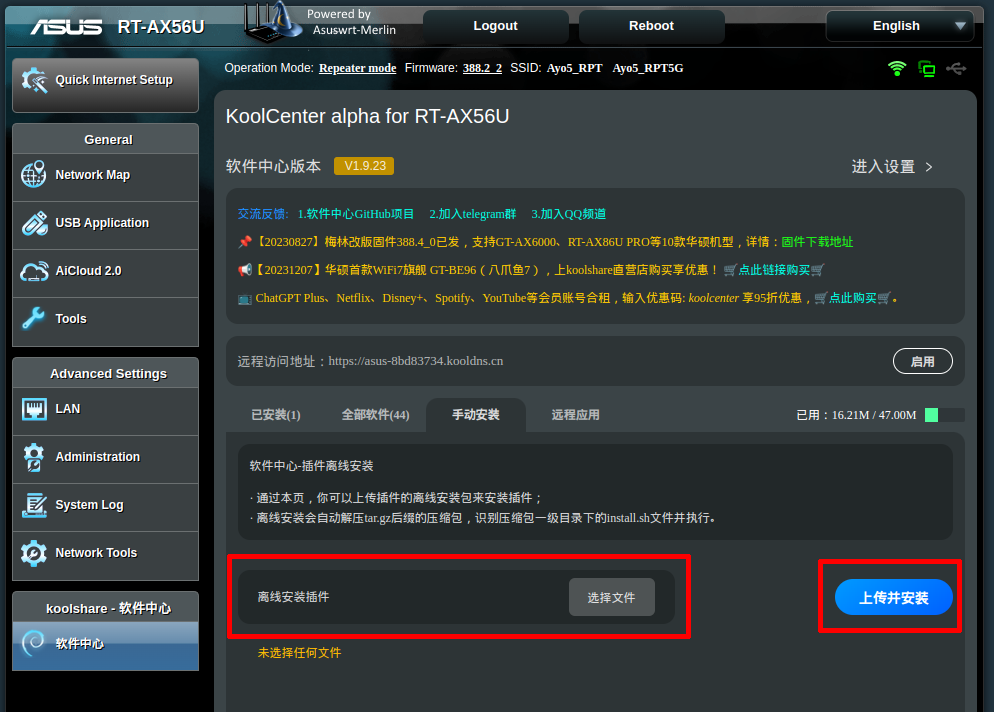The height and width of the screenshot is (712, 994).
Task: Open the firmware version 388.2_2 link
Action: (482, 68)
